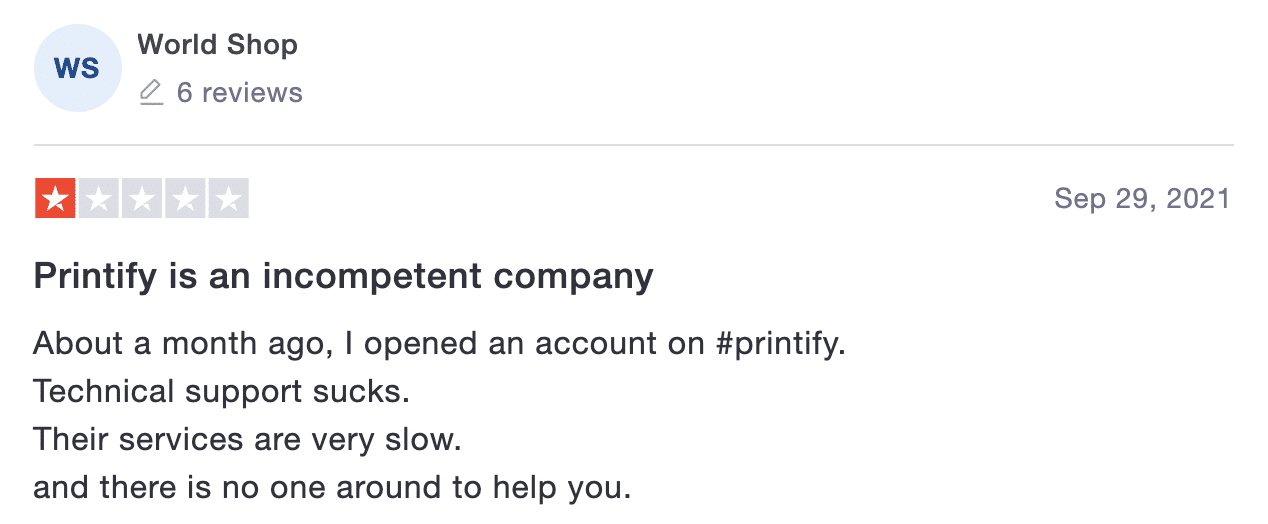Click the Sep 29, 2021 review date
Screen dimensions: 1268x524
click(x=1142, y=199)
